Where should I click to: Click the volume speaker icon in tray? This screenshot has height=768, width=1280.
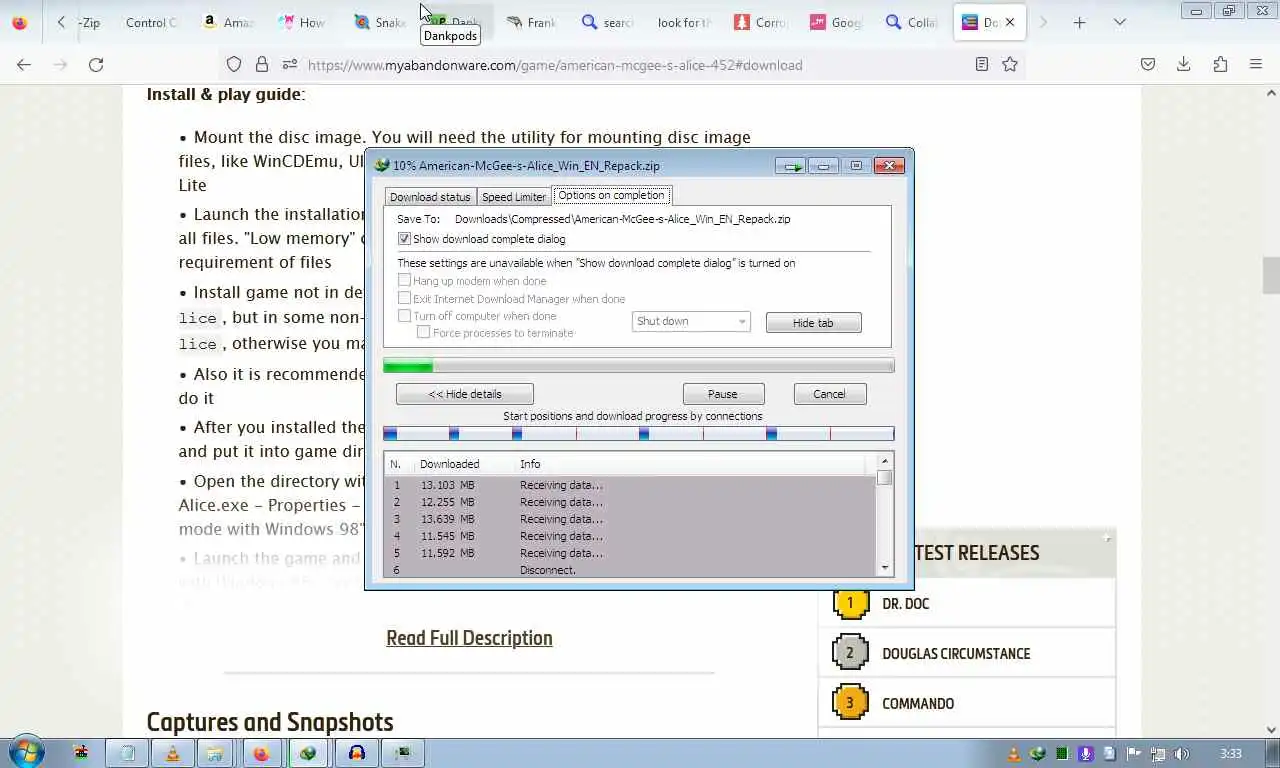(1181, 753)
